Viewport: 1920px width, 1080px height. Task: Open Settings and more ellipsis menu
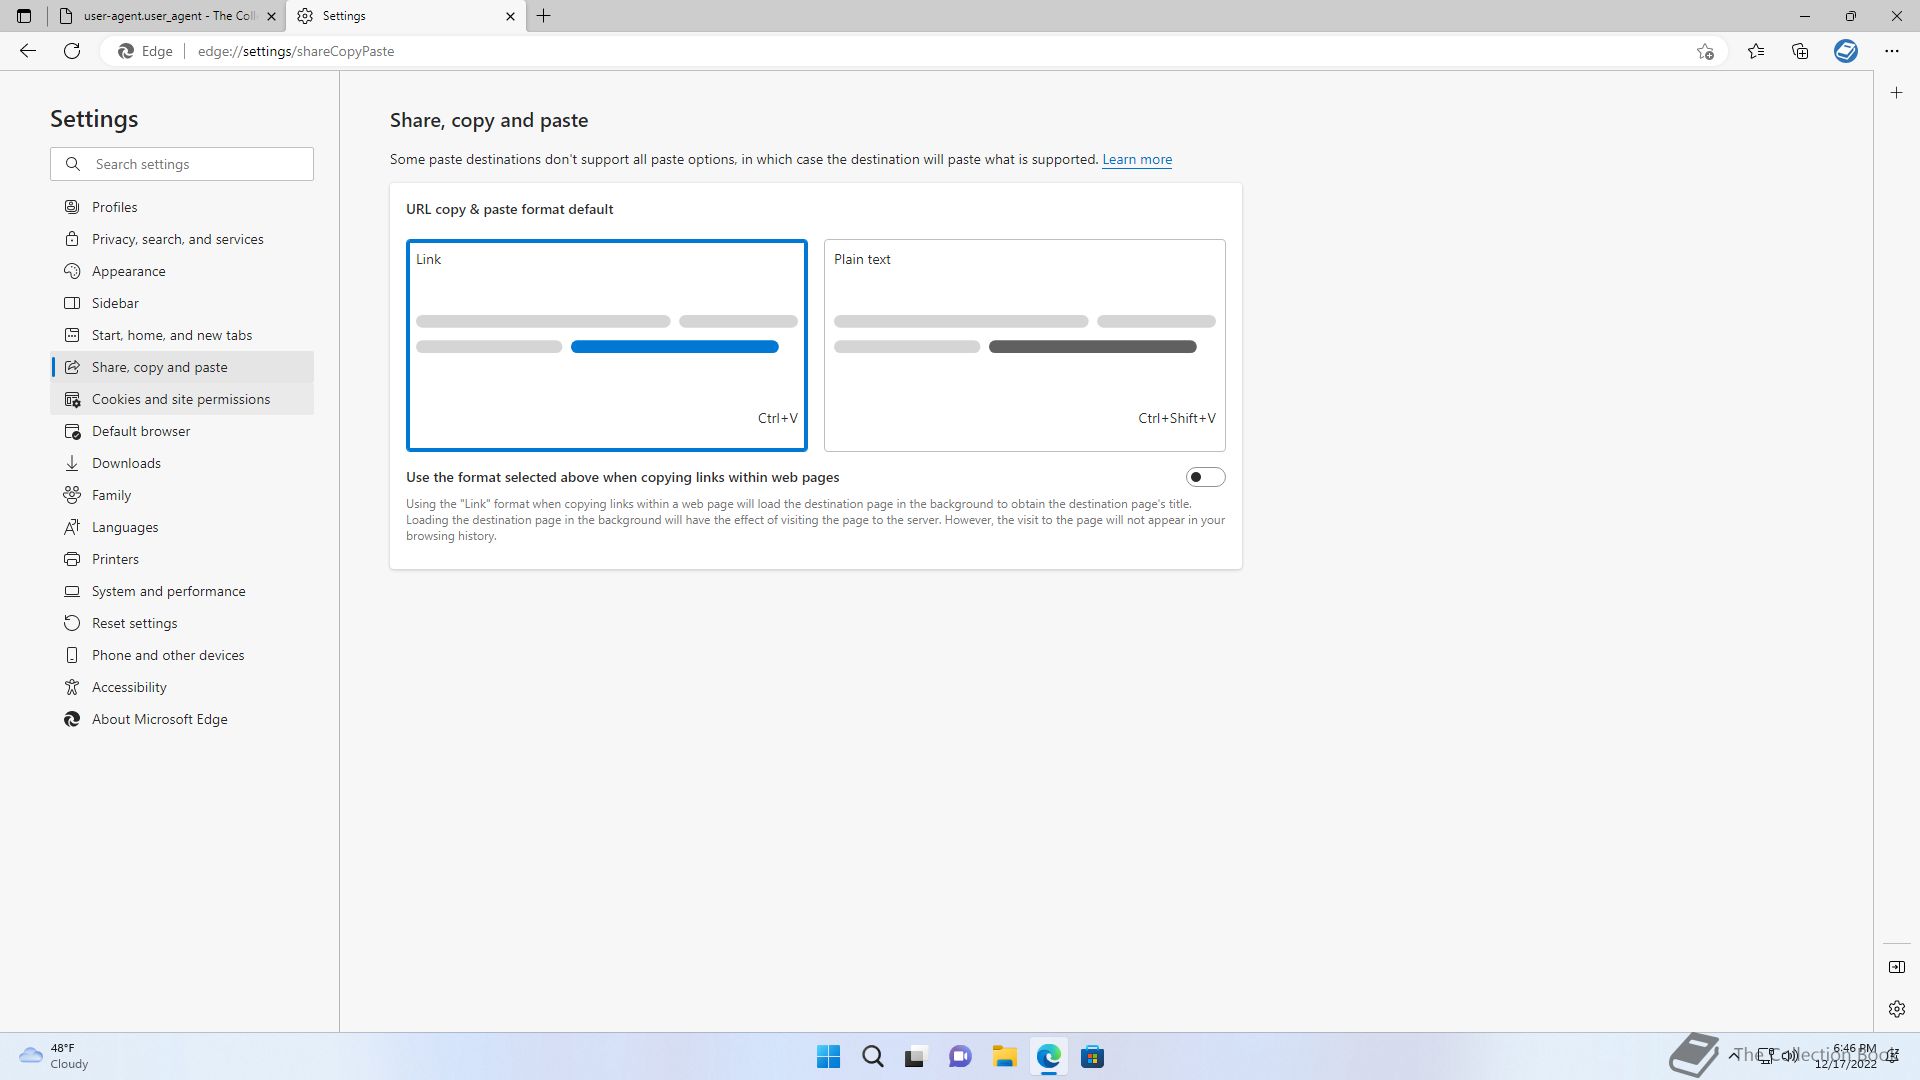pos(1891,51)
